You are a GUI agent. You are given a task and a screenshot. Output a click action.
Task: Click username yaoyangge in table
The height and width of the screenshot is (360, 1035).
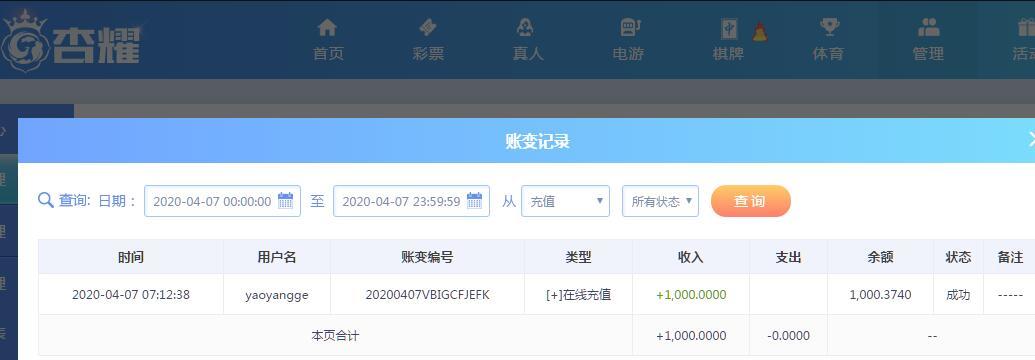pyautogui.click(x=277, y=295)
